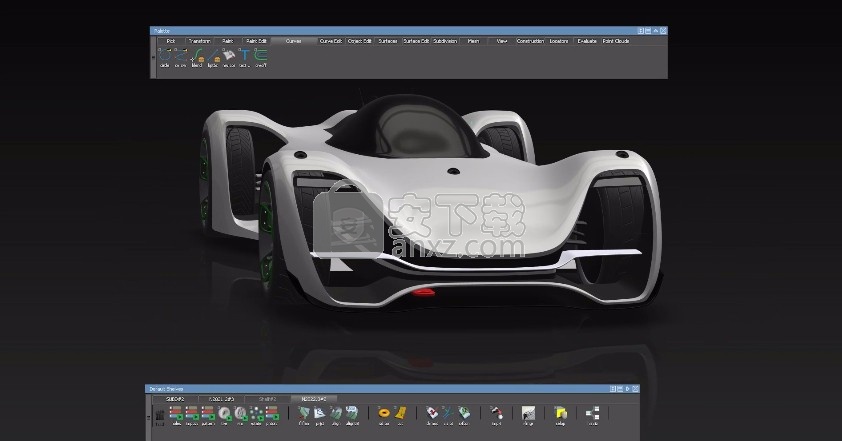The height and width of the screenshot is (441, 842).
Task: Switch to the Paint Edit tab
Action: click(x=256, y=41)
